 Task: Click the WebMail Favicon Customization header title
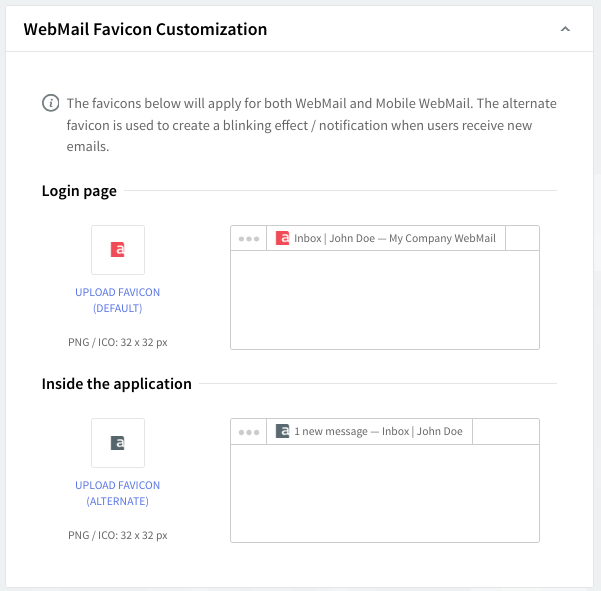pyautogui.click(x=145, y=29)
